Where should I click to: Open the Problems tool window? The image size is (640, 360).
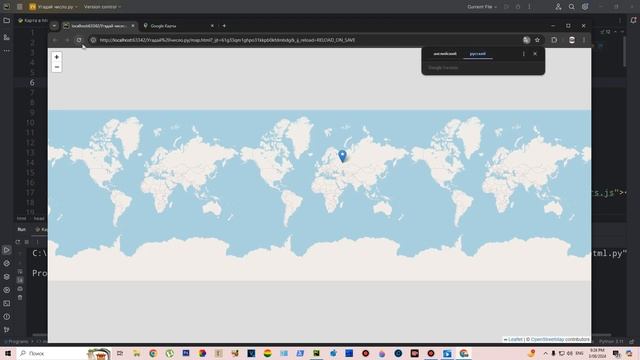pyautogui.click(x=7, y=317)
